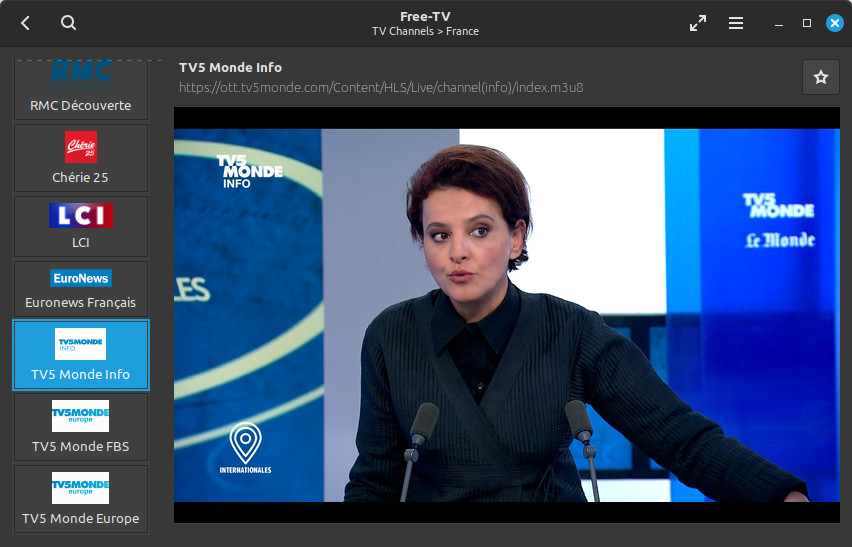
Task: Choose the Euronews Français channel
Action: click(x=81, y=289)
